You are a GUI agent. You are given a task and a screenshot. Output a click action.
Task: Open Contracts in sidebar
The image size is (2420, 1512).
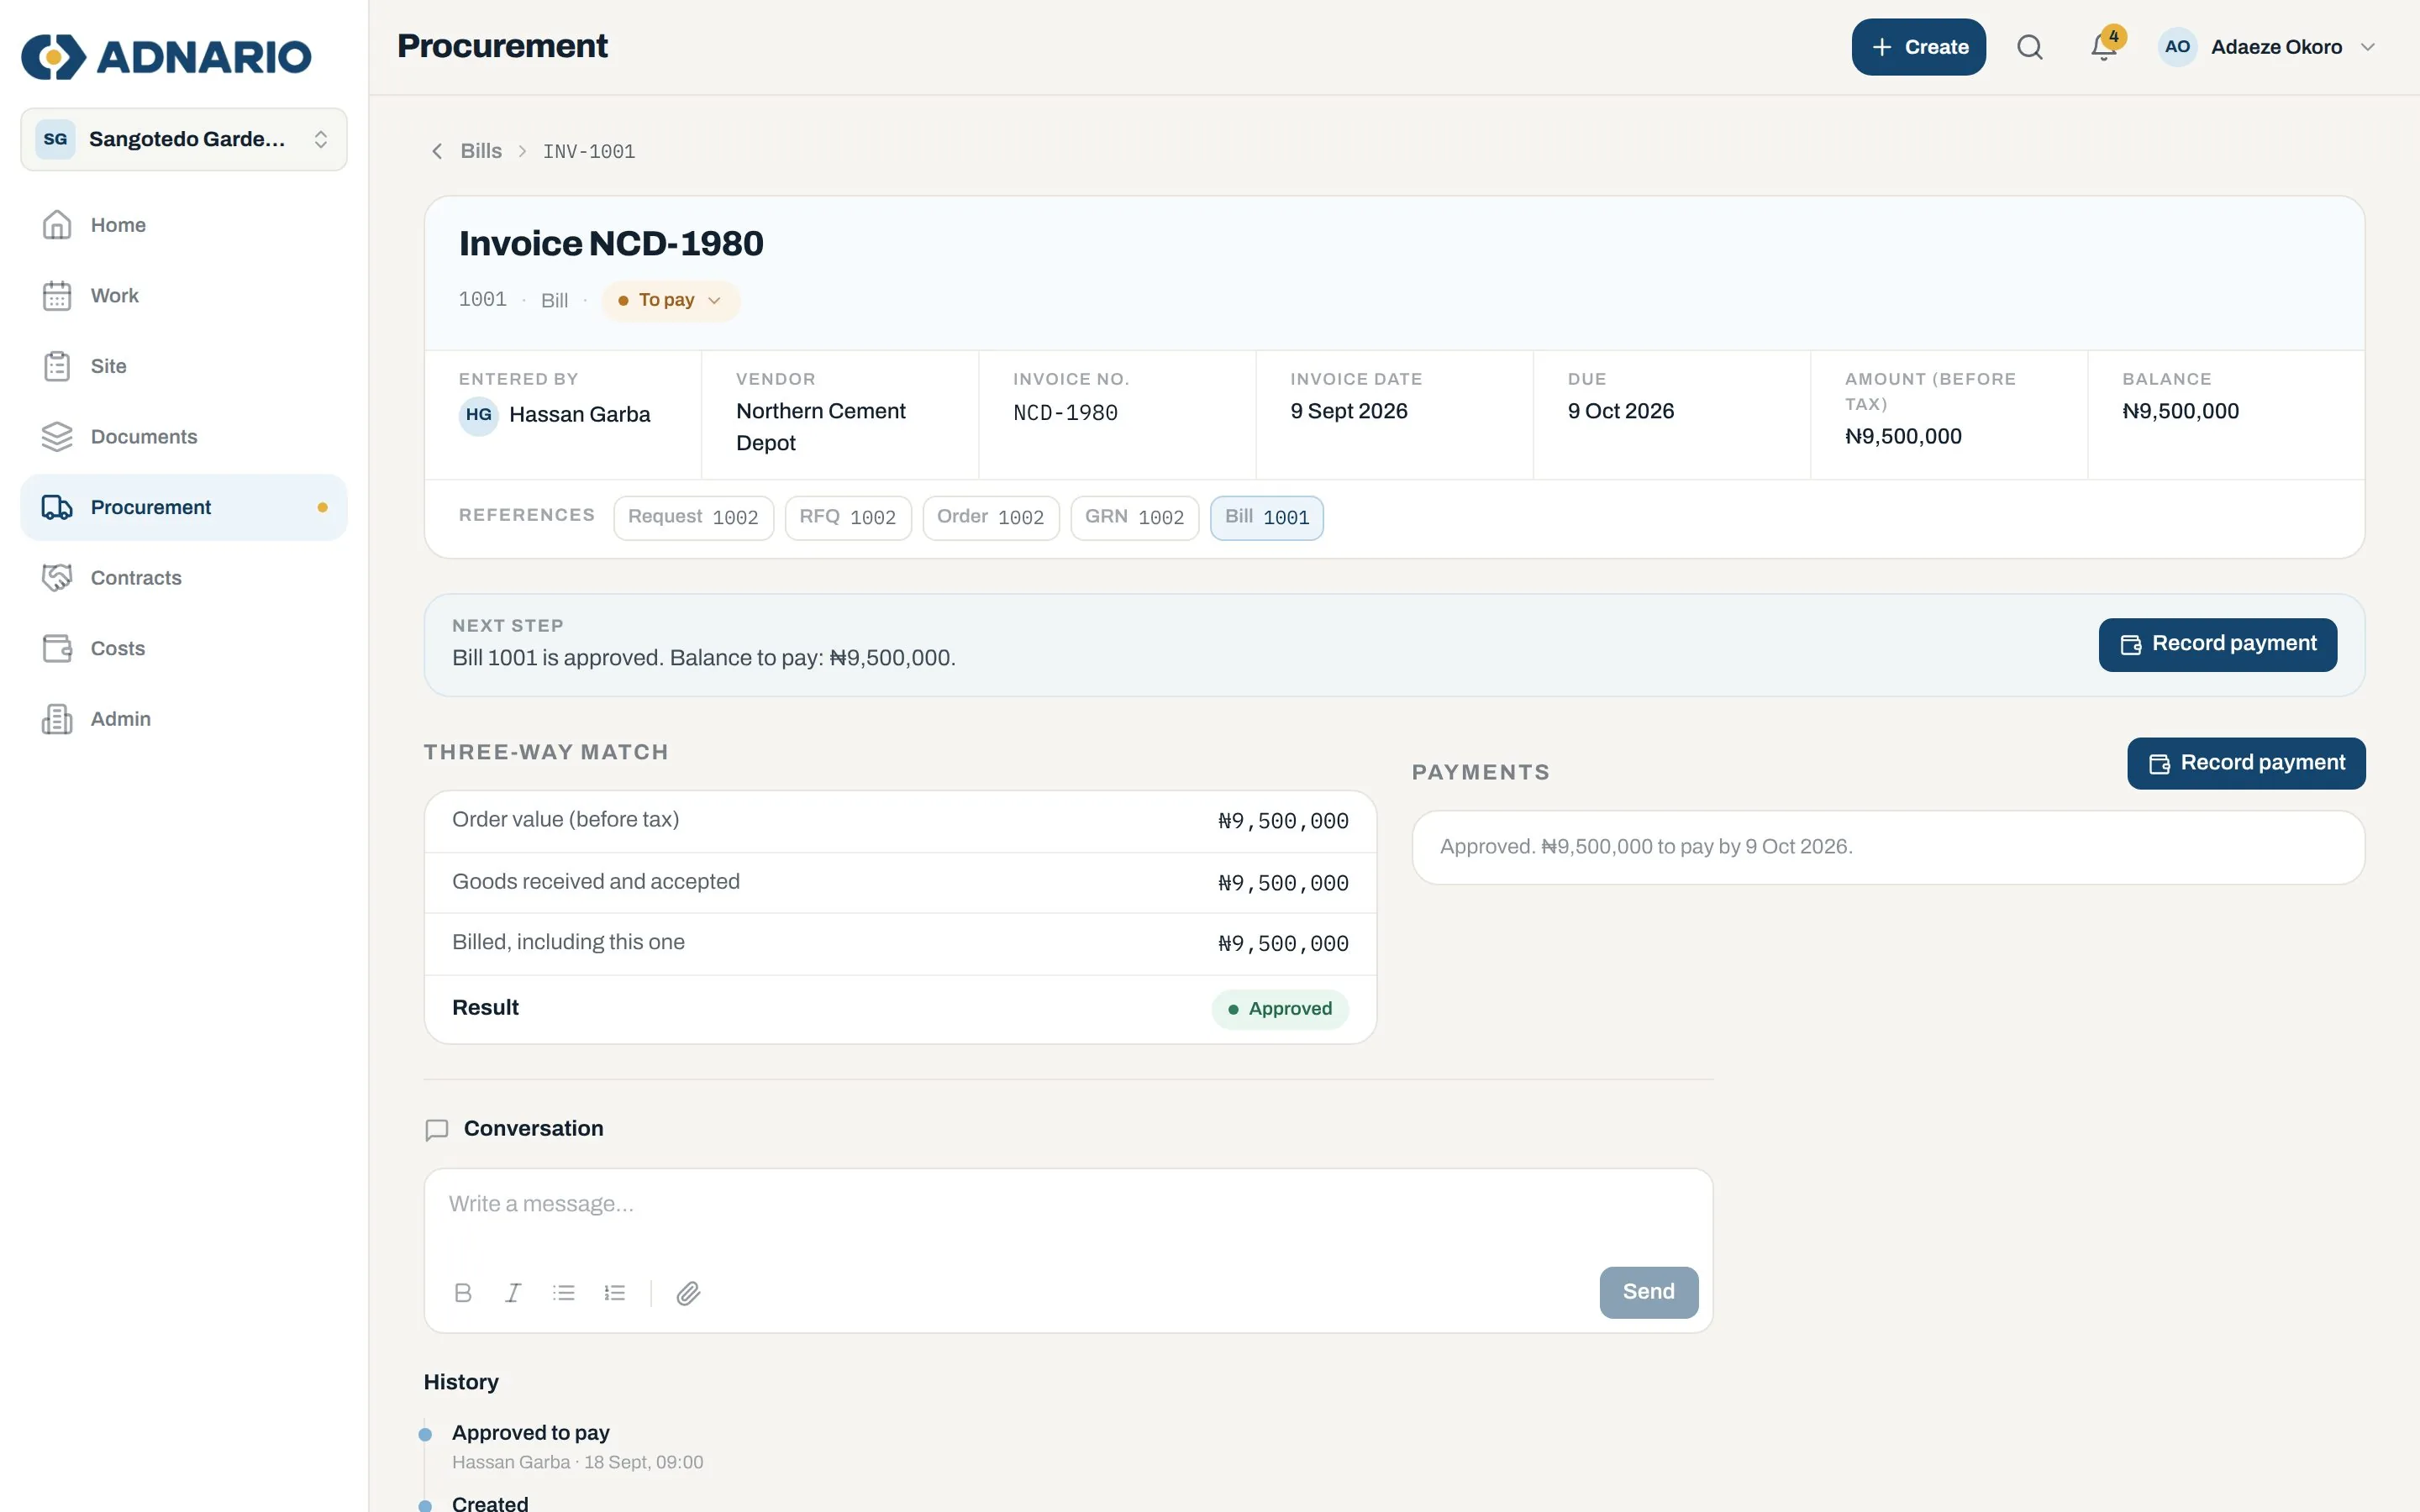(x=184, y=578)
